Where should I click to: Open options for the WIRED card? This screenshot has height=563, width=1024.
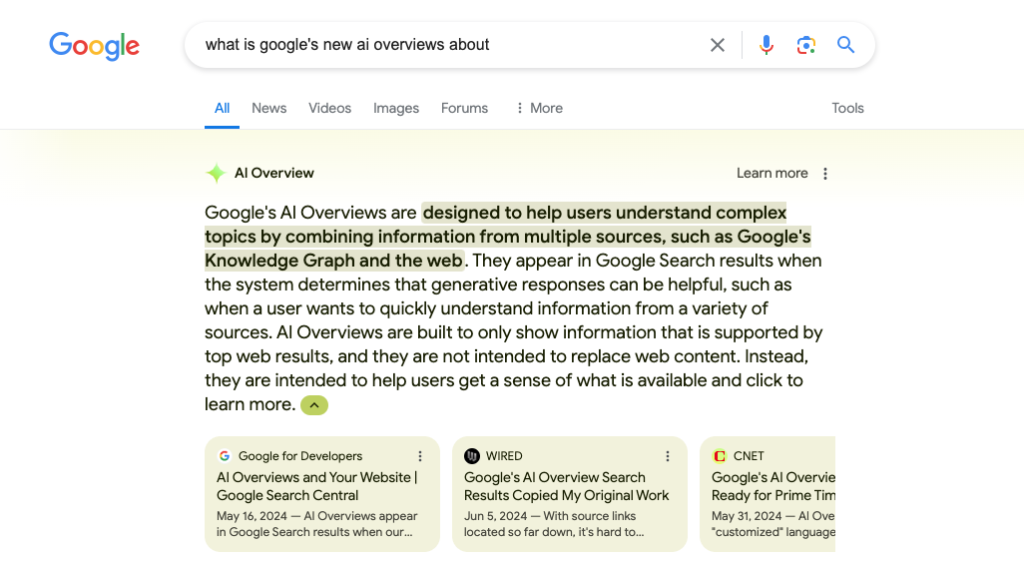(668, 456)
